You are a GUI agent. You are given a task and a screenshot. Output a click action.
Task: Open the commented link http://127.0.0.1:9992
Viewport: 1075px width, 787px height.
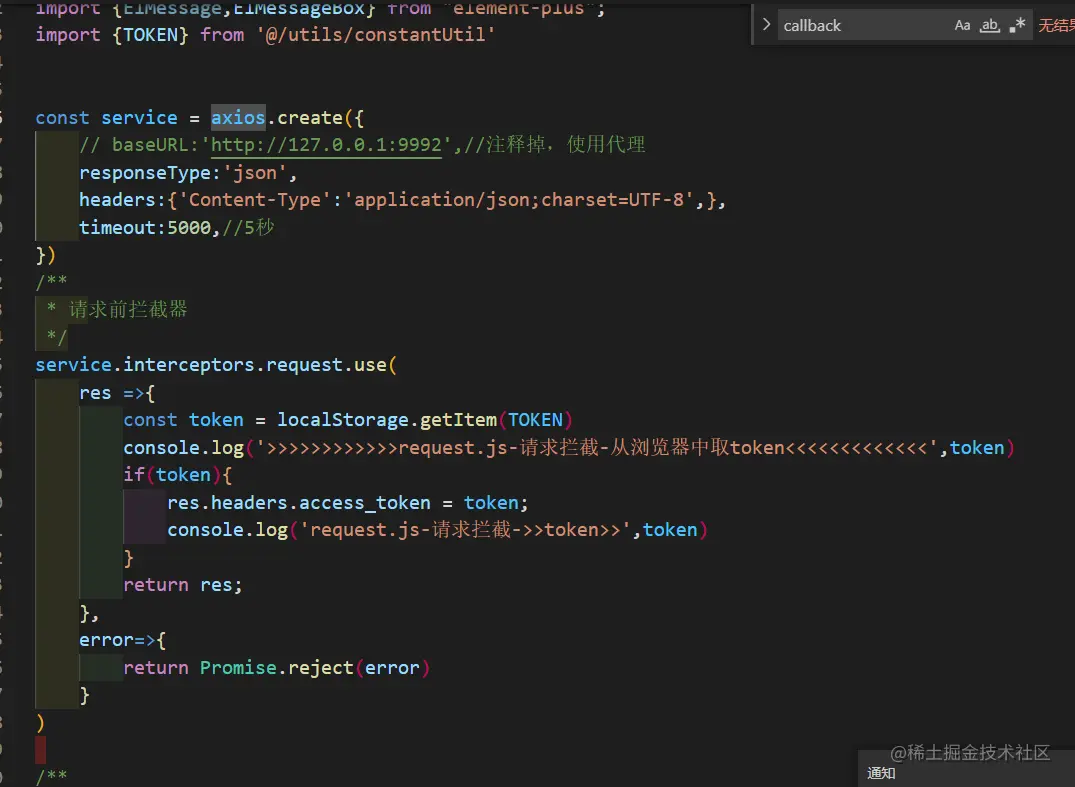pyautogui.click(x=326, y=145)
